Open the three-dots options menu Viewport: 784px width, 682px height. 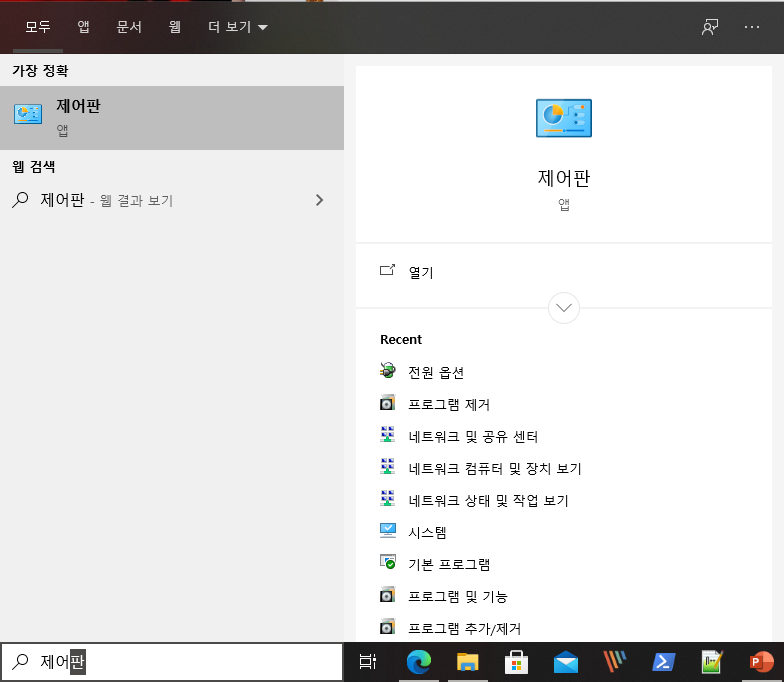(752, 27)
